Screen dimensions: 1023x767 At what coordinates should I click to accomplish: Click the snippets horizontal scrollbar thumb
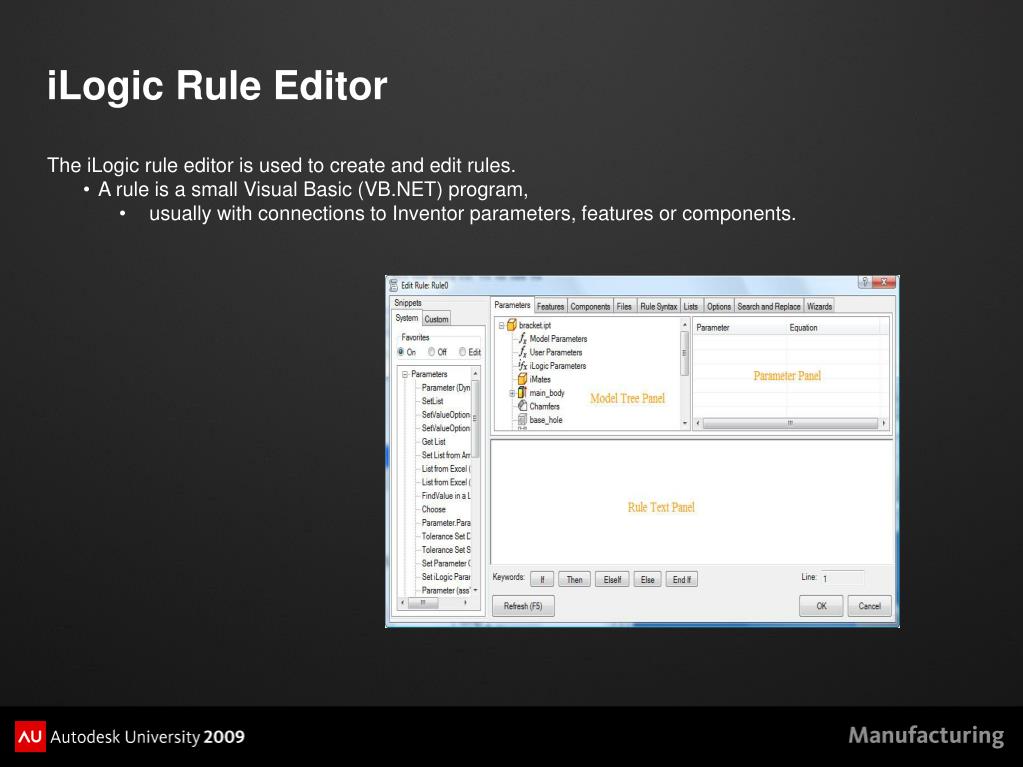pyautogui.click(x=423, y=603)
